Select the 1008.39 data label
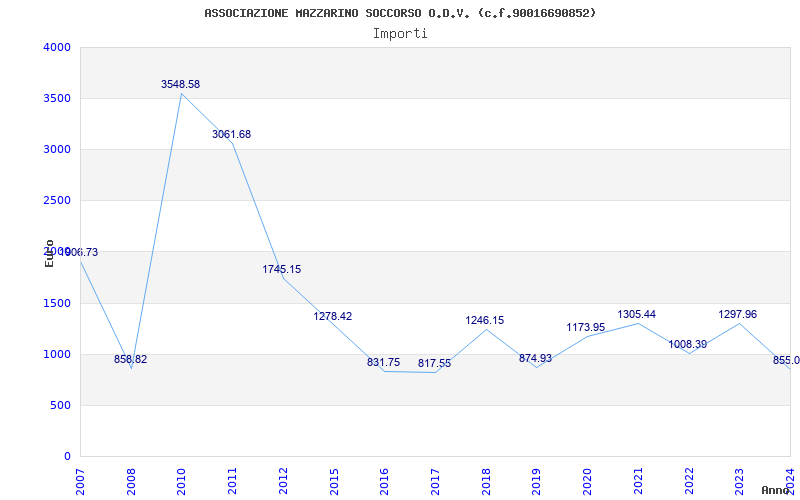Viewport: 800px width, 500px height. (687, 345)
